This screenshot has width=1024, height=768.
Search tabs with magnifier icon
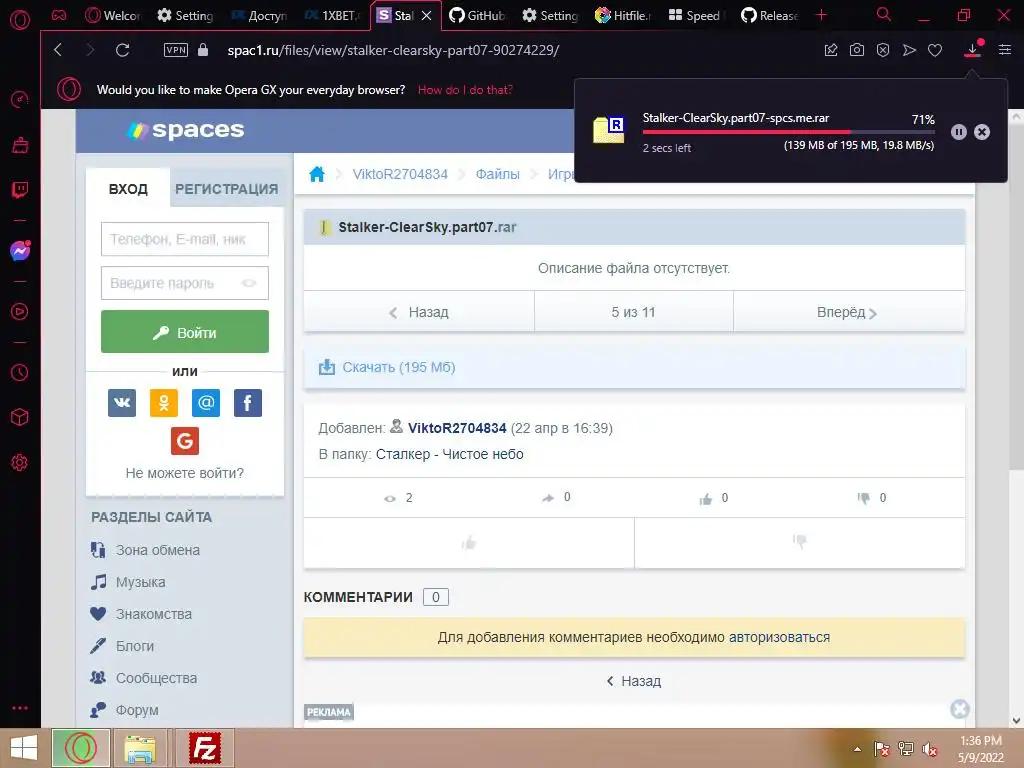[x=884, y=14]
